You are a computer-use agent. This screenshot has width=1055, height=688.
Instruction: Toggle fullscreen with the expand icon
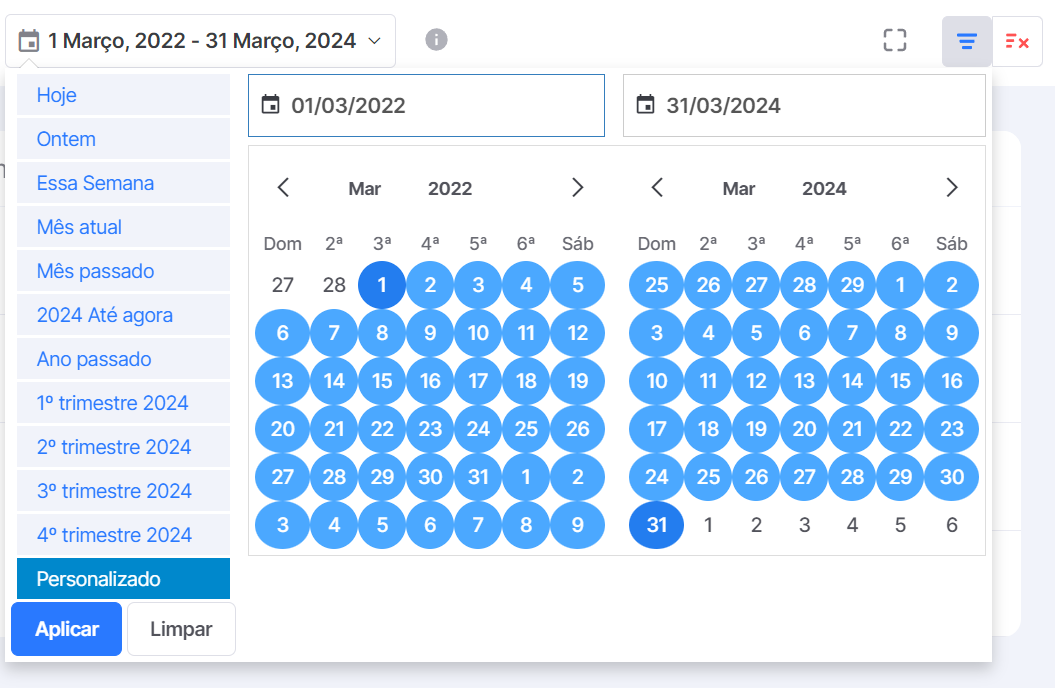(x=894, y=40)
